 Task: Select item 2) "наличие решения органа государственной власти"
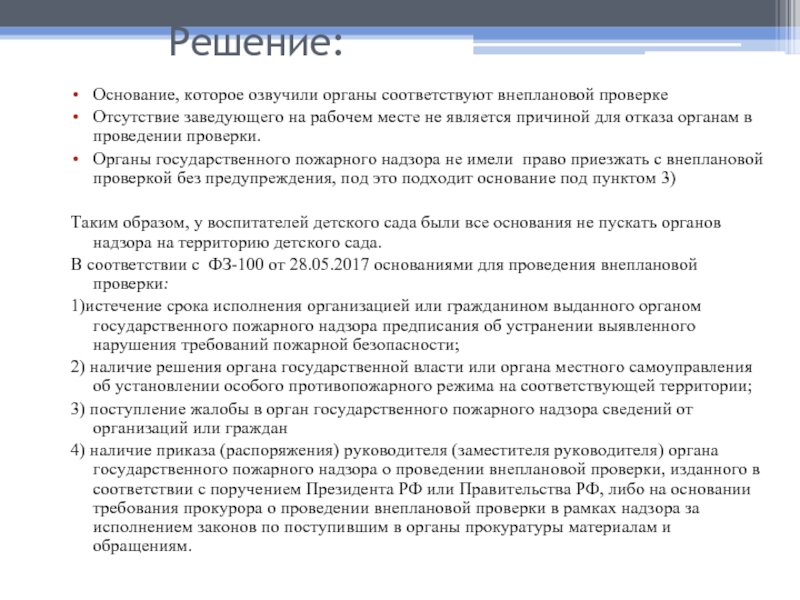(411, 377)
